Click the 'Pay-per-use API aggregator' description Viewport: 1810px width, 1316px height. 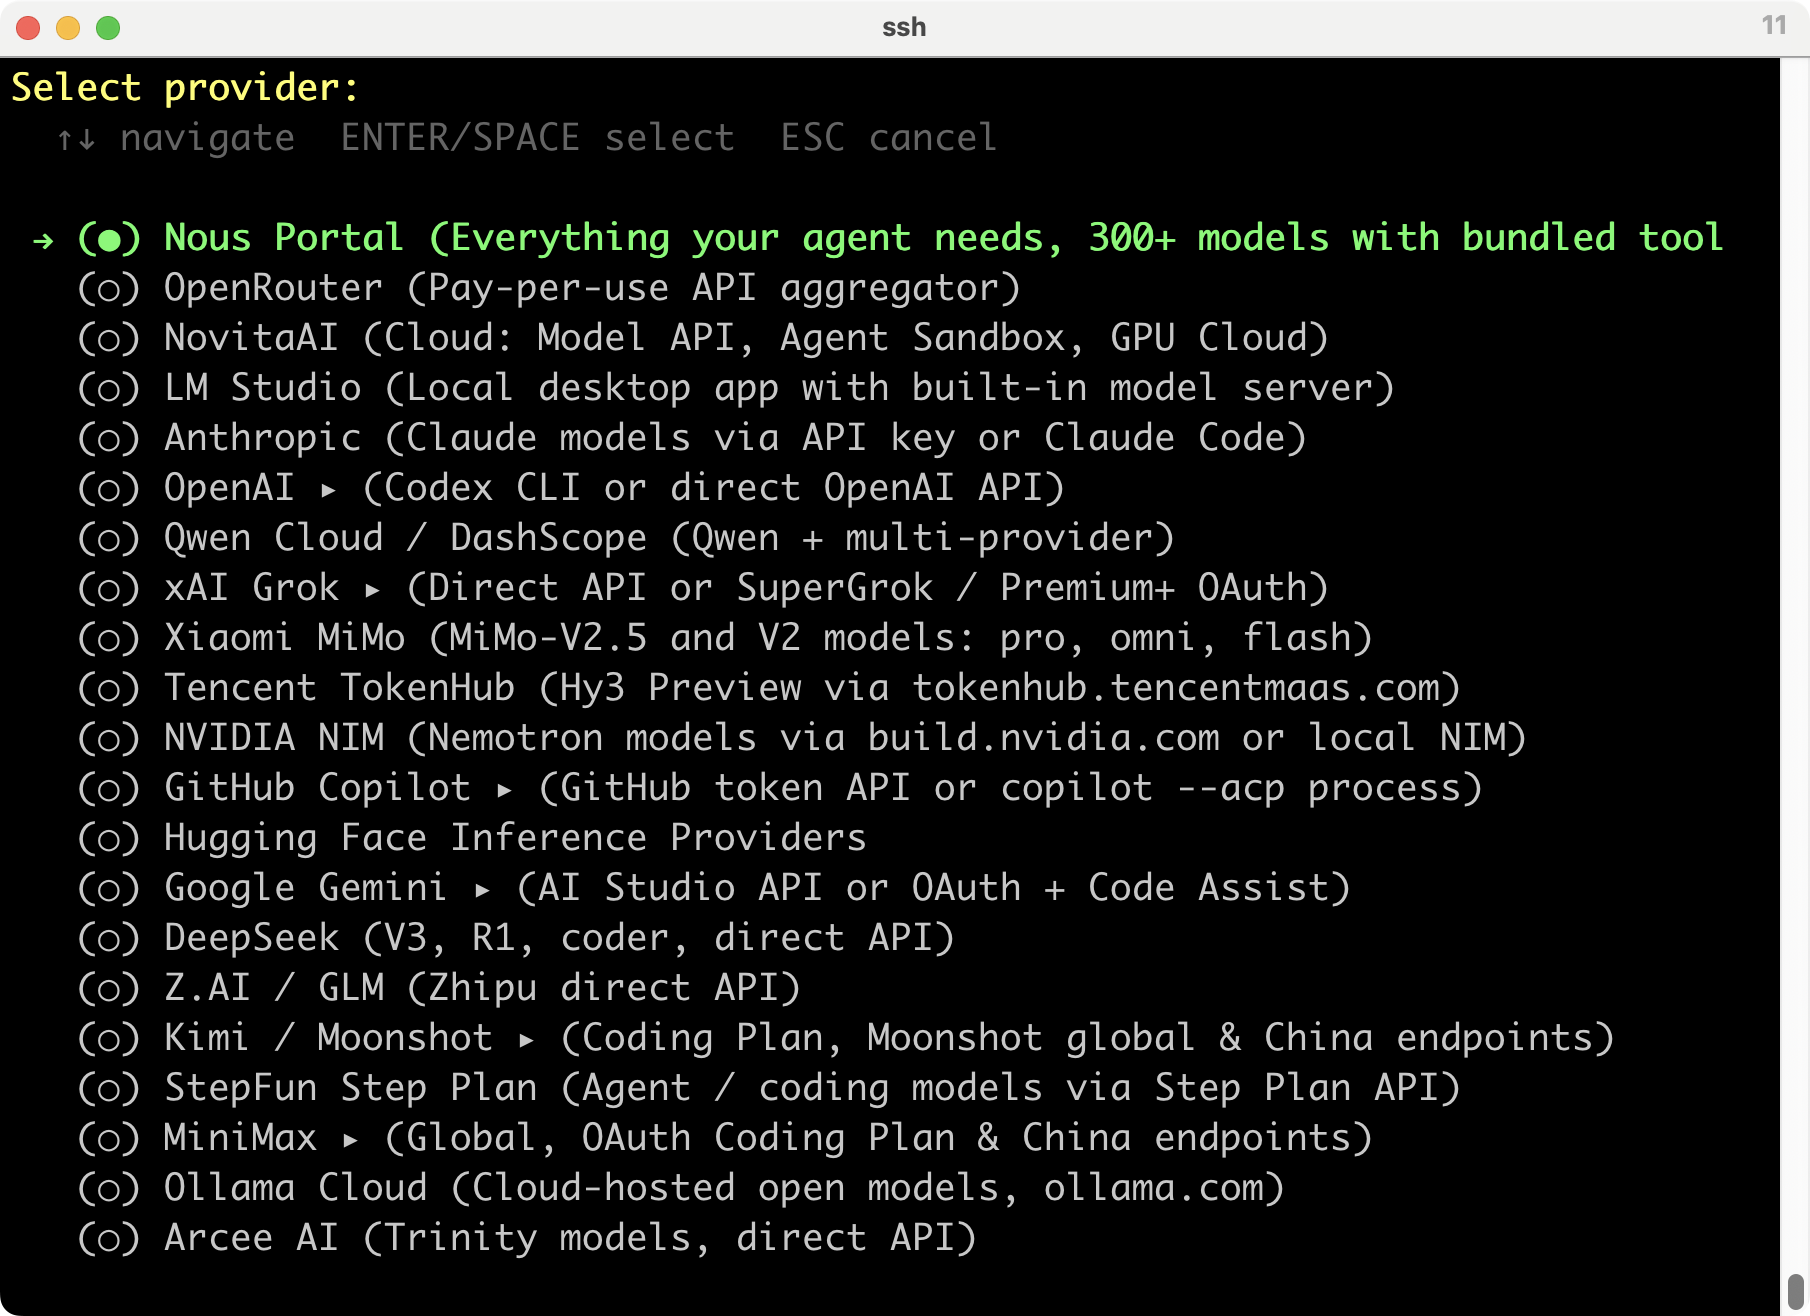coord(714,288)
